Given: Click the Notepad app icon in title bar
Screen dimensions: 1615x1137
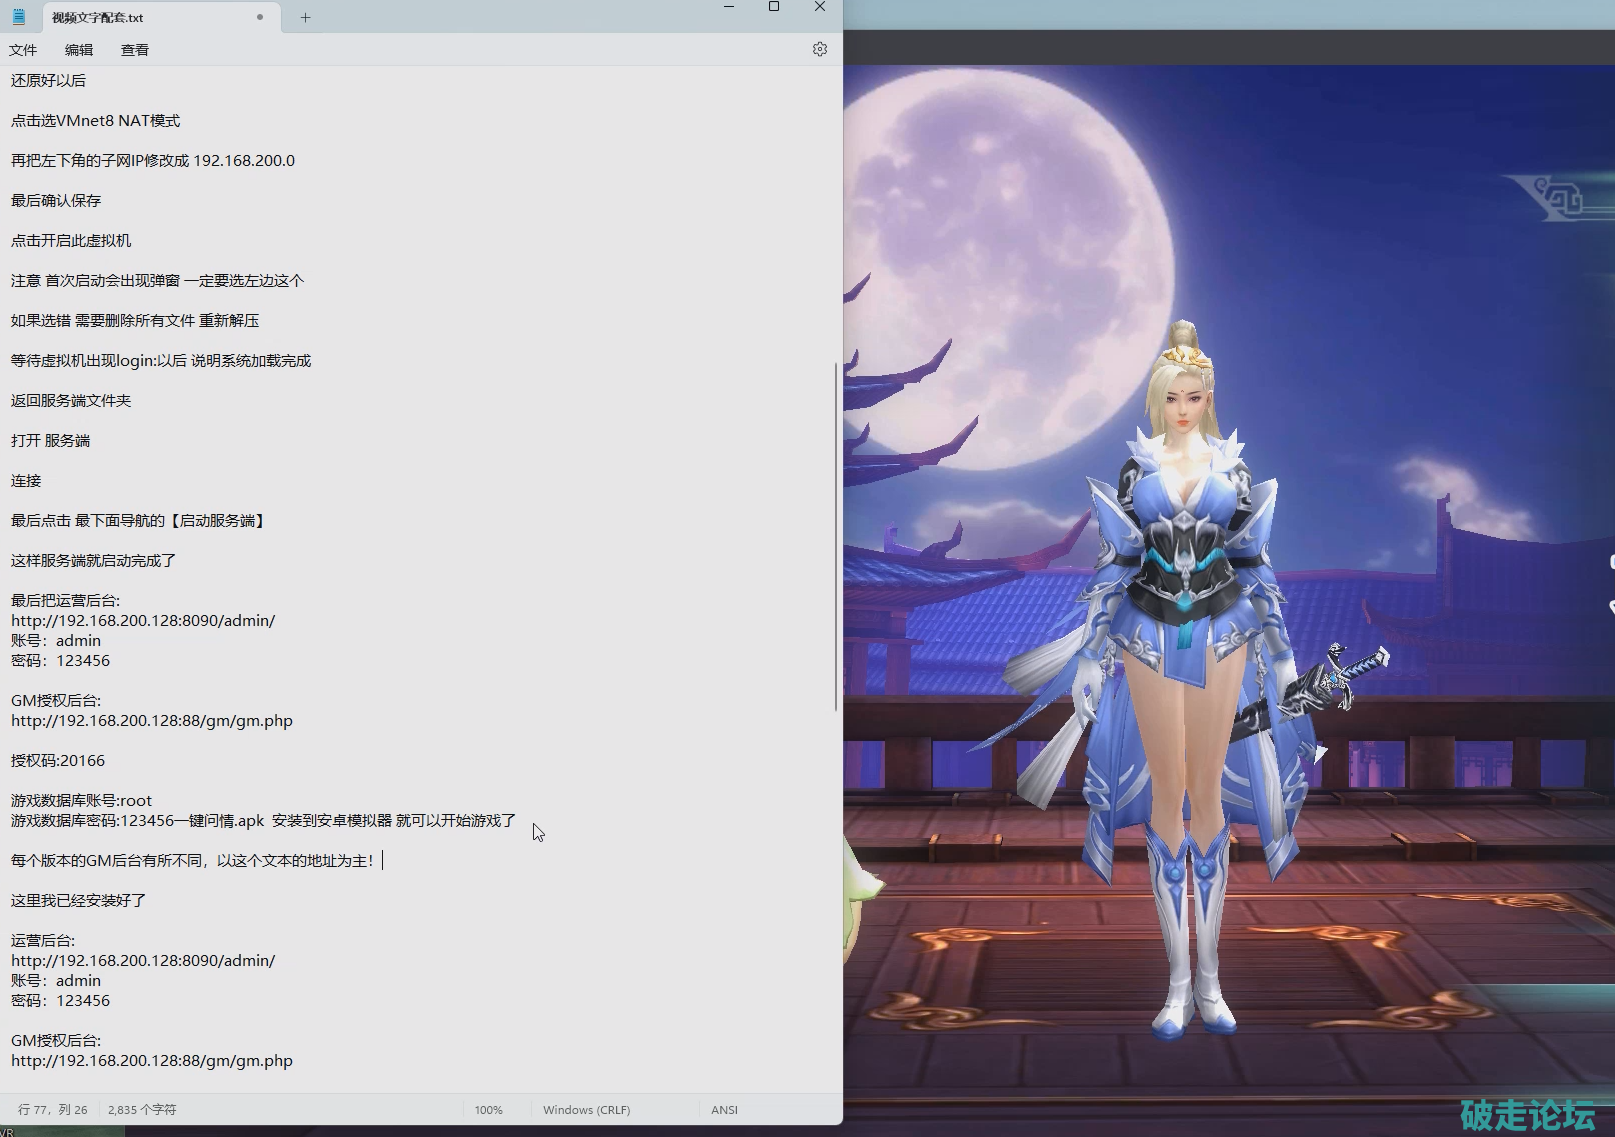Looking at the screenshot, I should [x=19, y=17].
